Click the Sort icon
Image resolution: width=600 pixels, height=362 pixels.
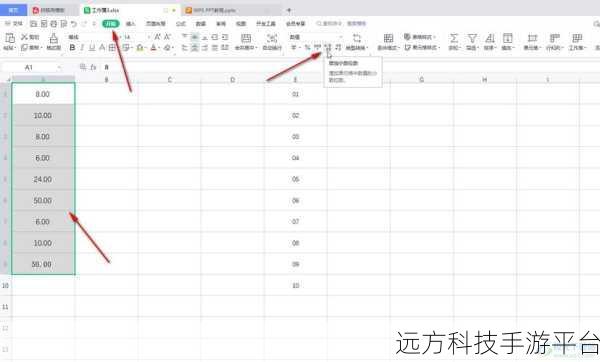[490, 38]
